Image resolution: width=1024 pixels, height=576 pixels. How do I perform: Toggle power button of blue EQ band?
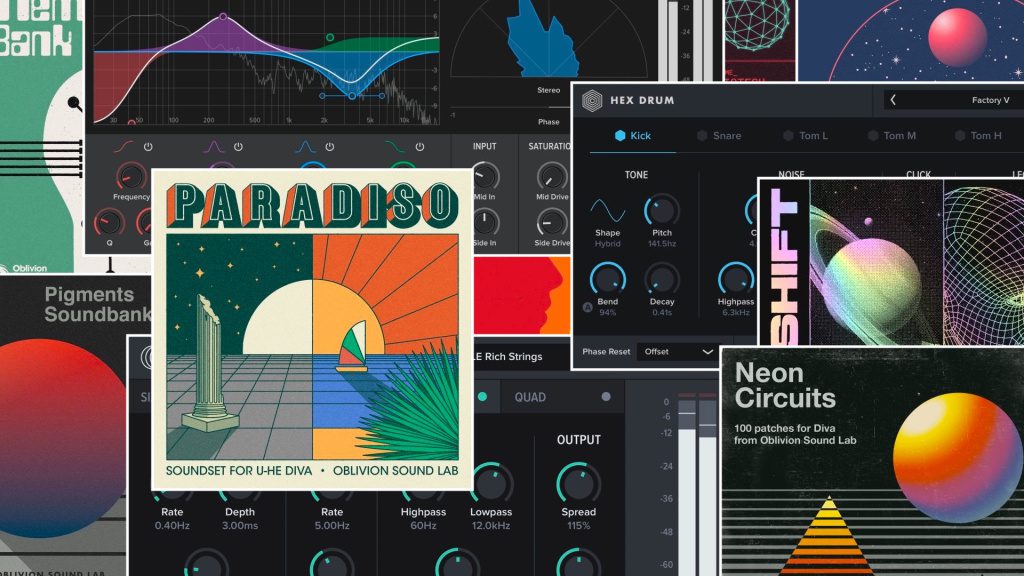coord(330,147)
